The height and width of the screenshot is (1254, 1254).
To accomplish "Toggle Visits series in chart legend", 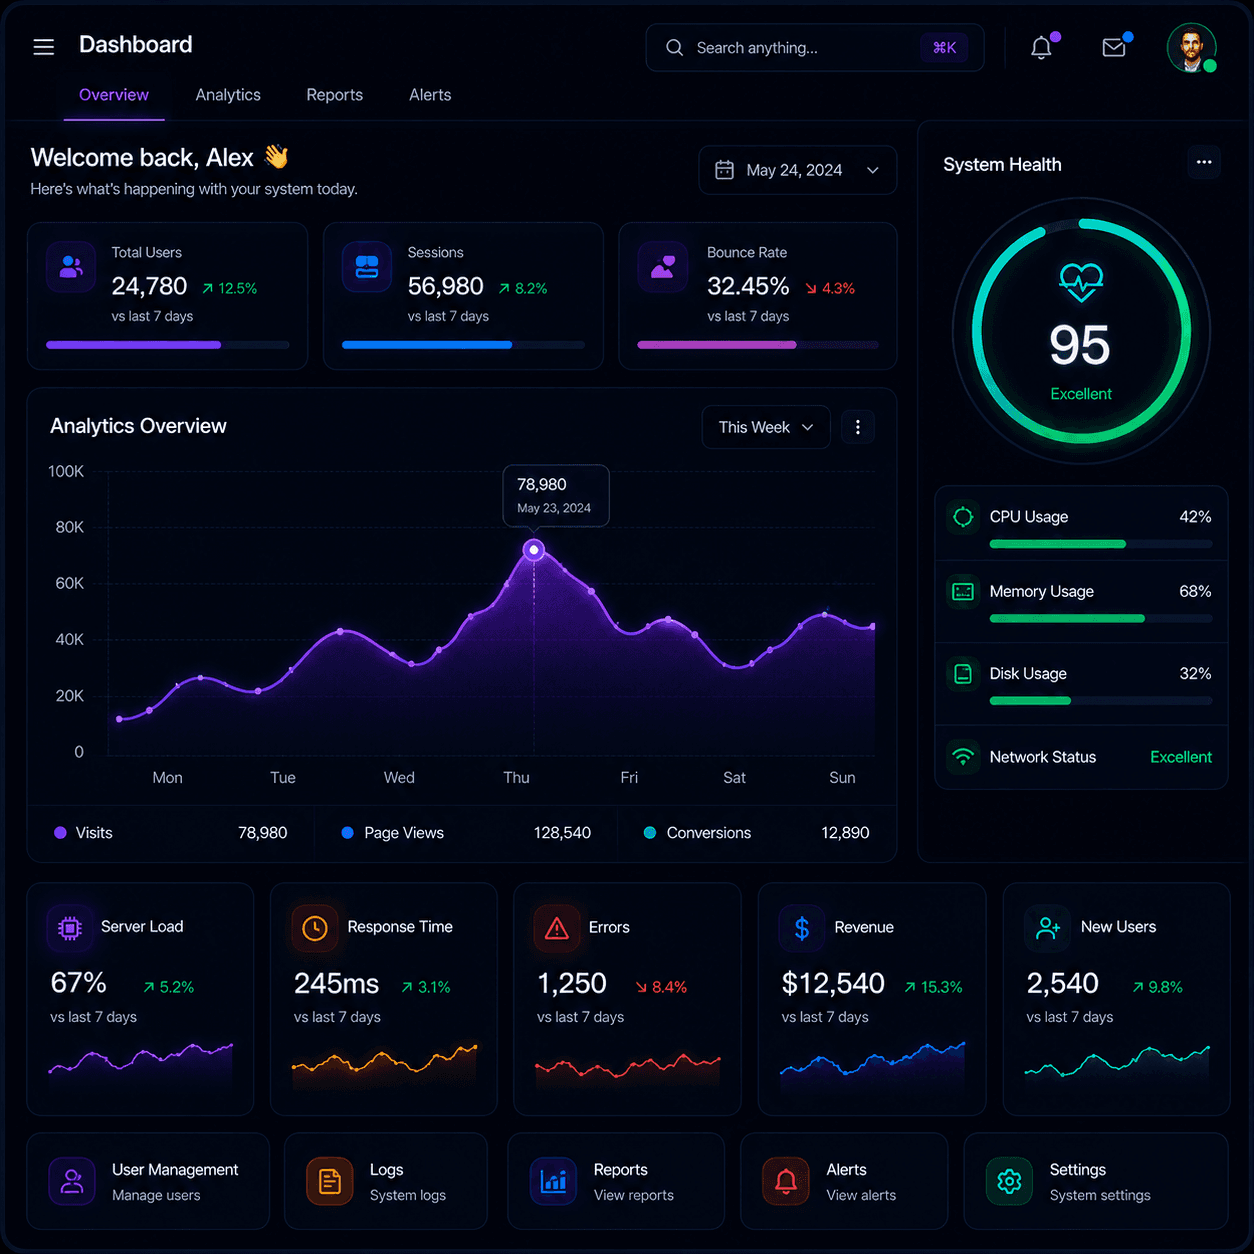I will pos(84,833).
